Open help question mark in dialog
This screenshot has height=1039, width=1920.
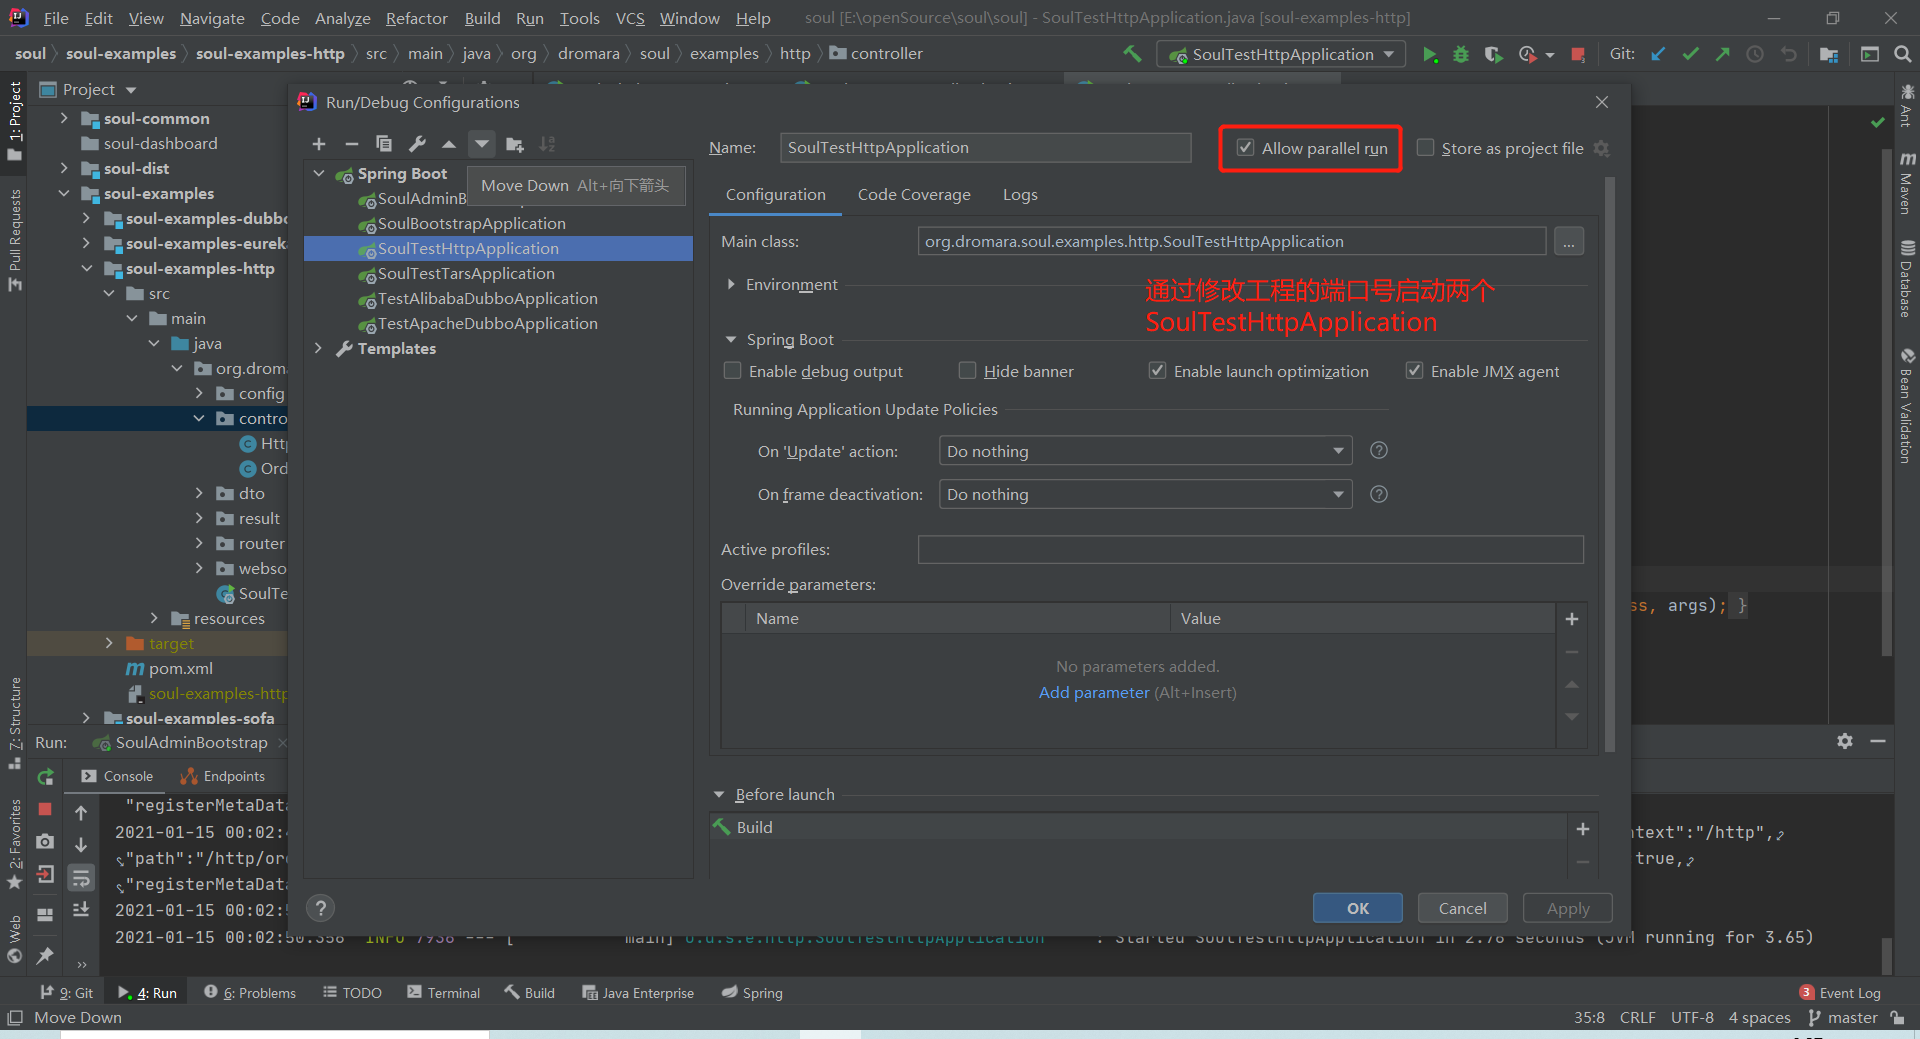point(320,908)
